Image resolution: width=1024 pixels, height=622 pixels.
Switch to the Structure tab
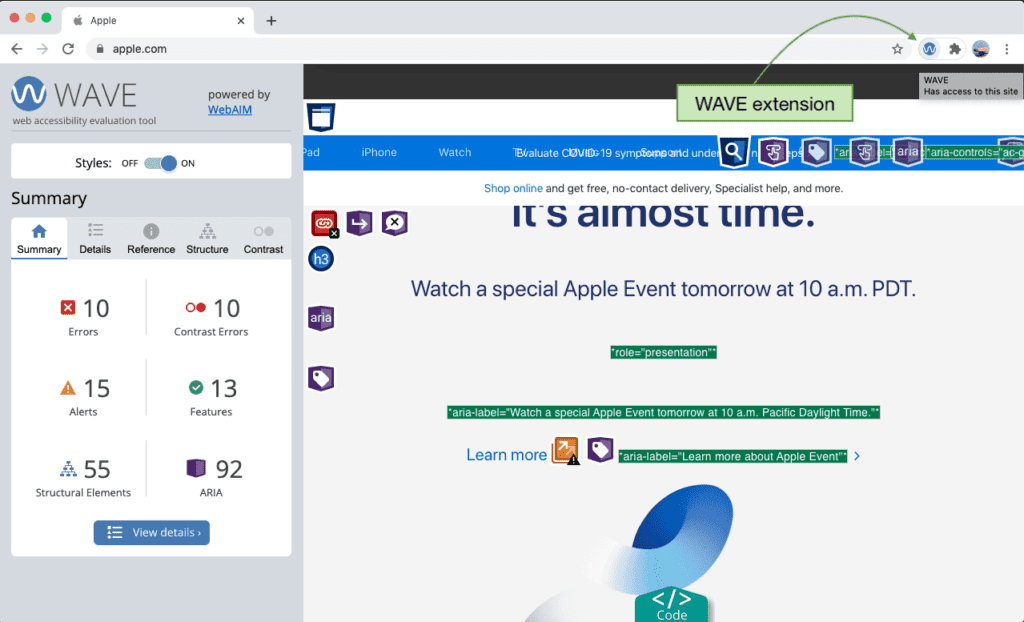pyautogui.click(x=207, y=238)
